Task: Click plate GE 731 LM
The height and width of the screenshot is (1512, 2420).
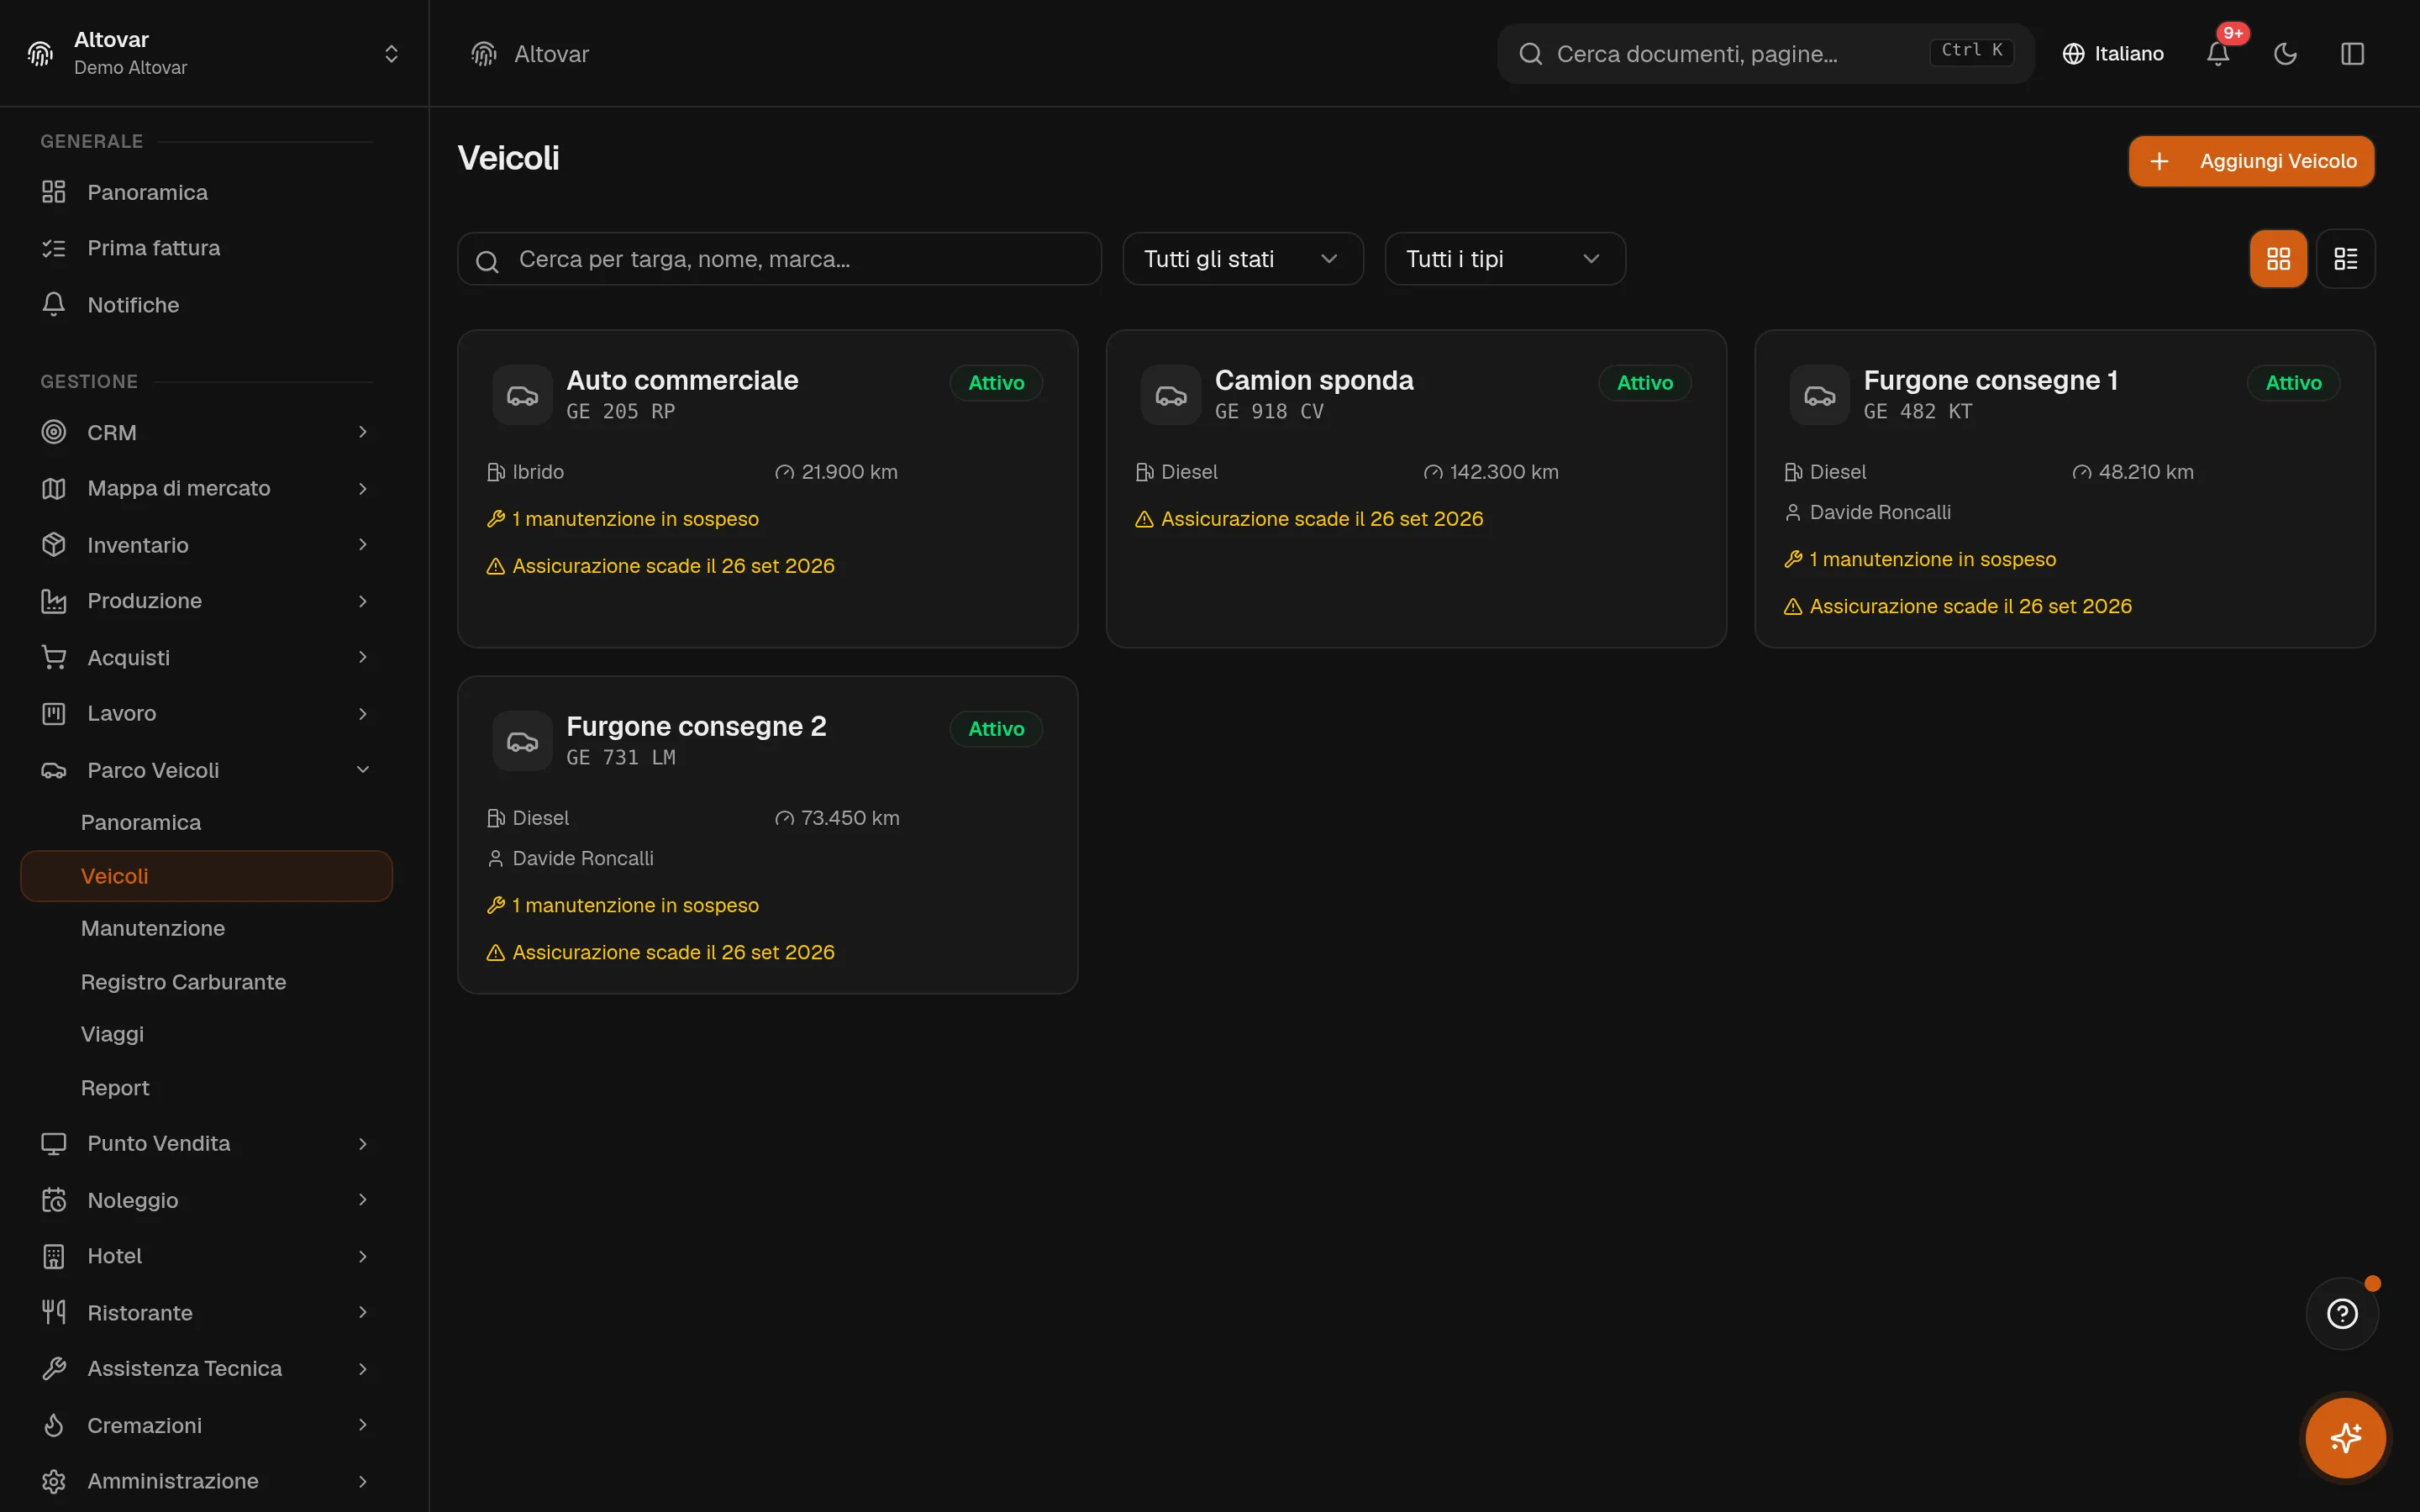Action: click(x=621, y=757)
